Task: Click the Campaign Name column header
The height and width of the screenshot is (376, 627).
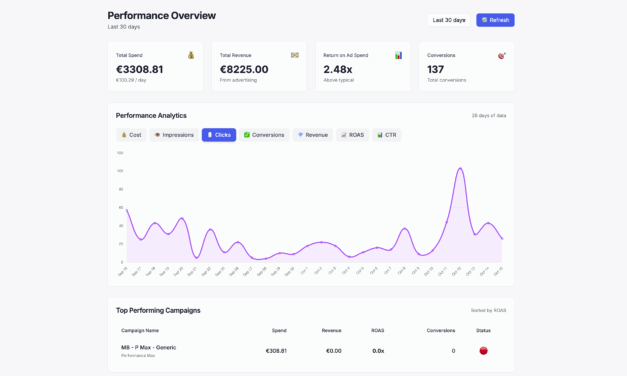Action: (140, 330)
